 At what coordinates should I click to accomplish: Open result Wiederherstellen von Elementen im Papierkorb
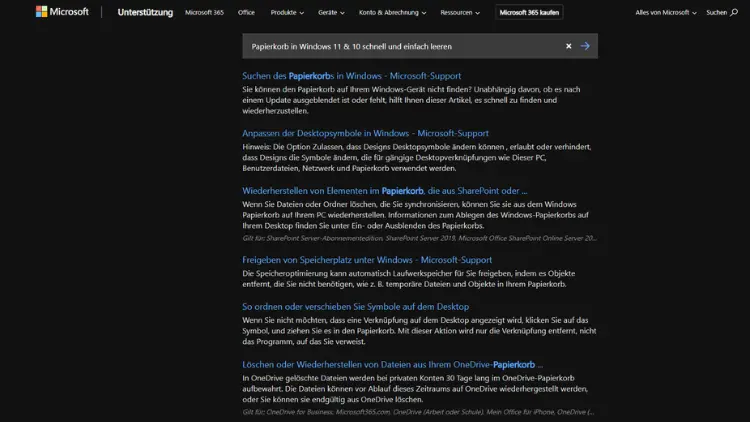click(x=385, y=190)
